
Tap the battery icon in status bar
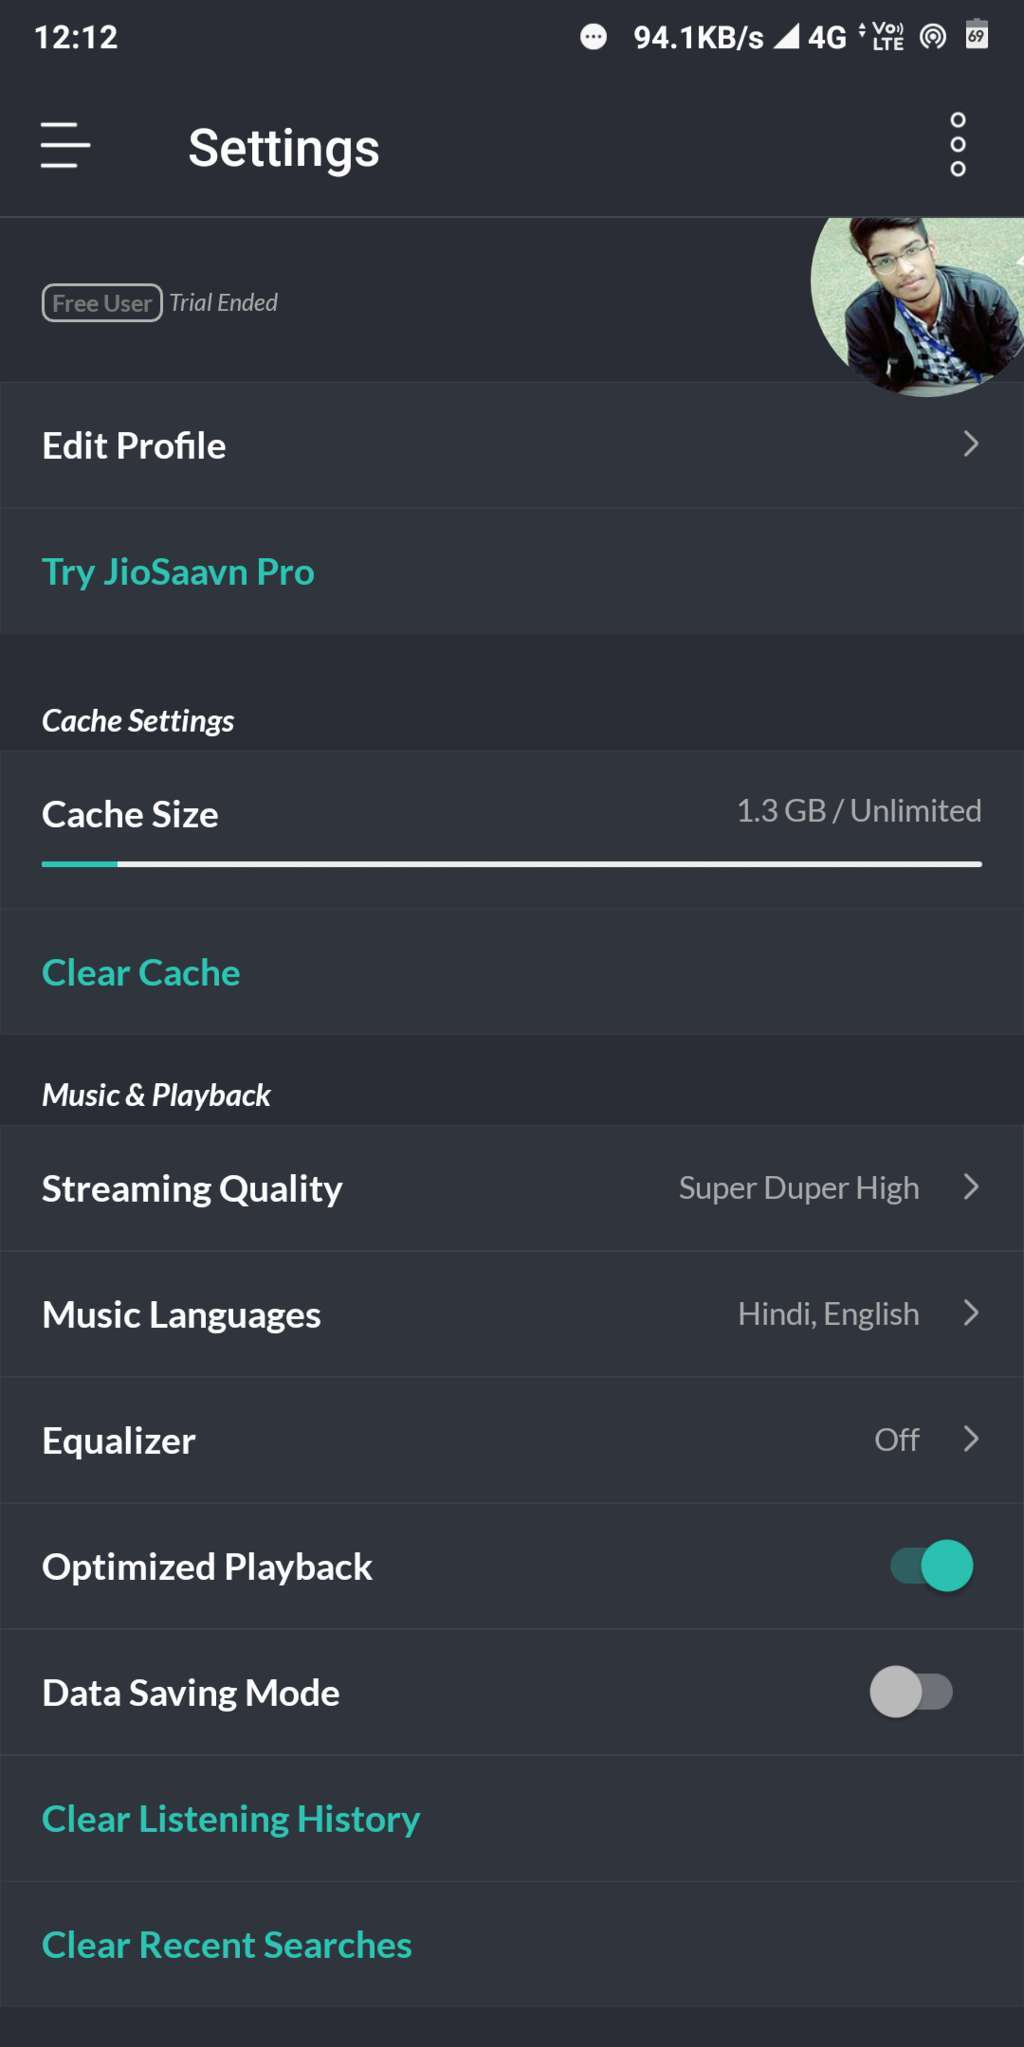(976, 36)
